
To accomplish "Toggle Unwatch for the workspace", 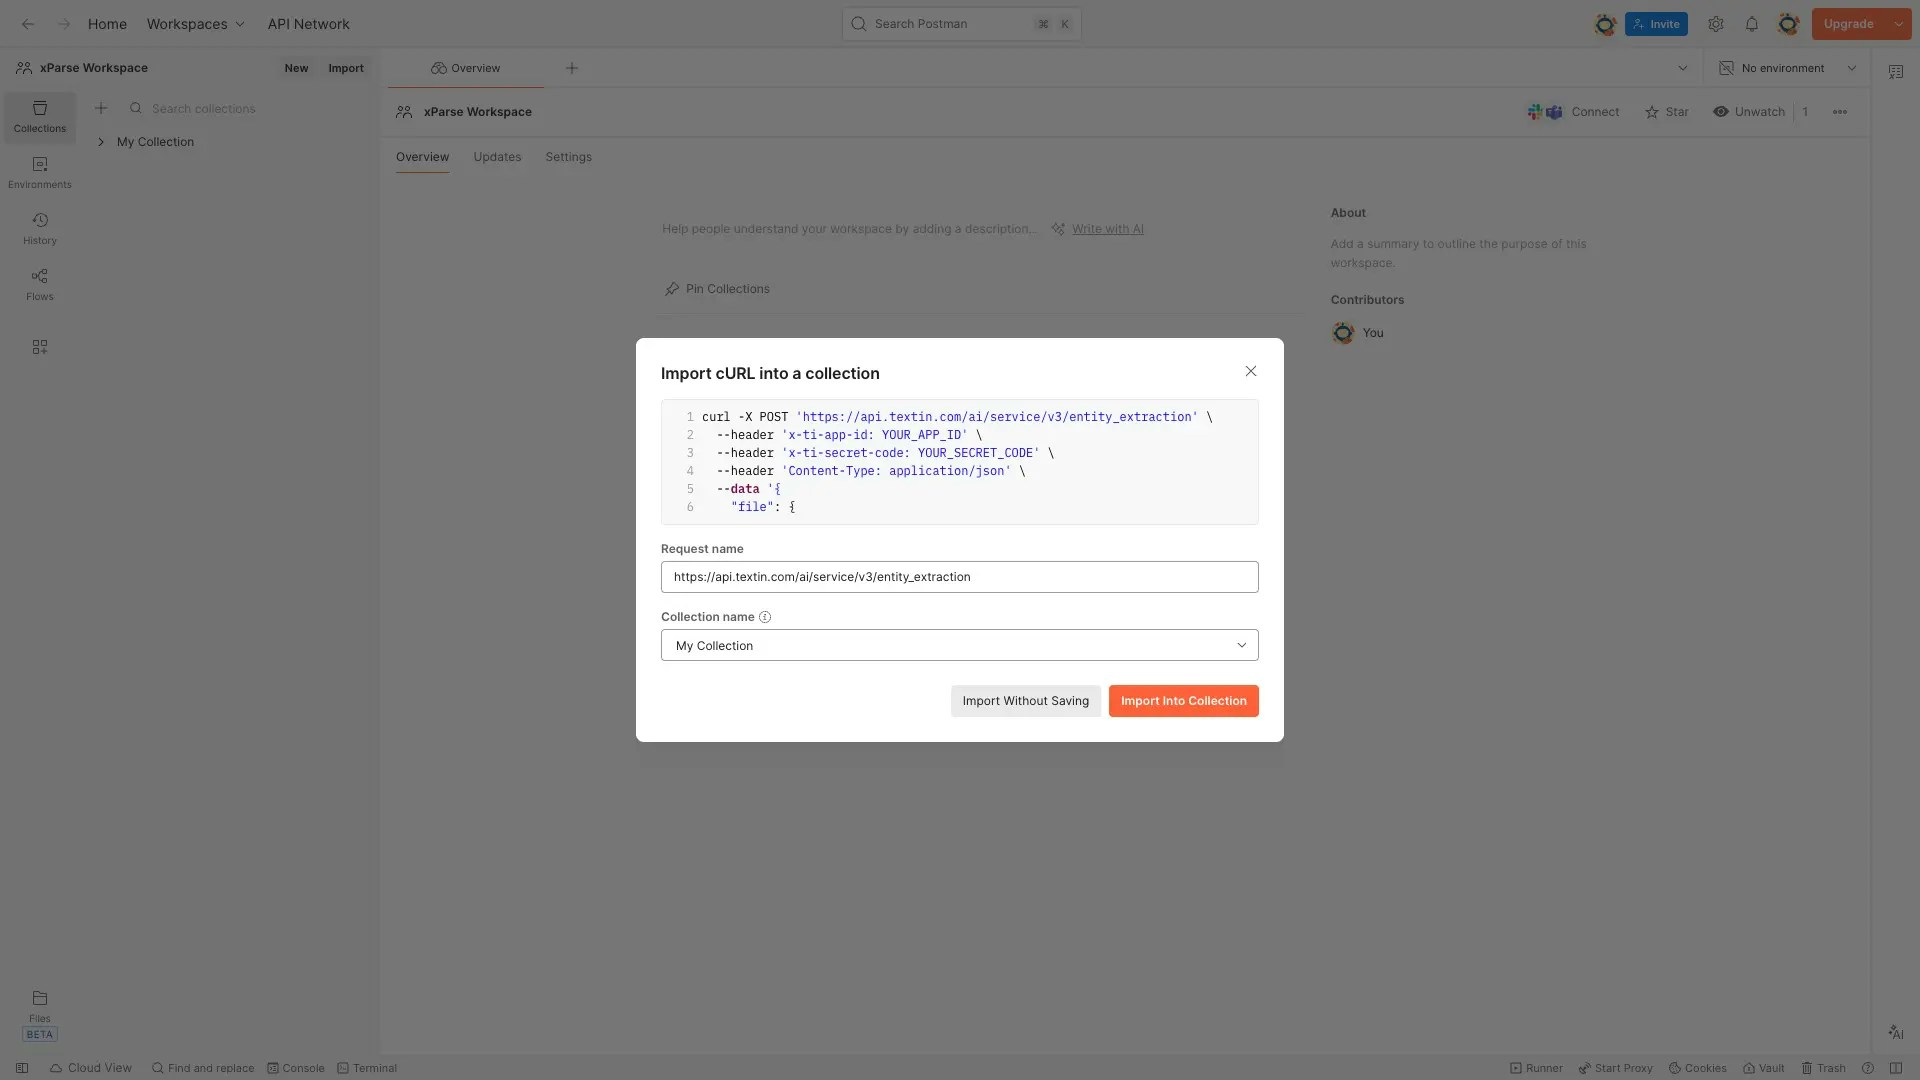I will click(x=1749, y=112).
